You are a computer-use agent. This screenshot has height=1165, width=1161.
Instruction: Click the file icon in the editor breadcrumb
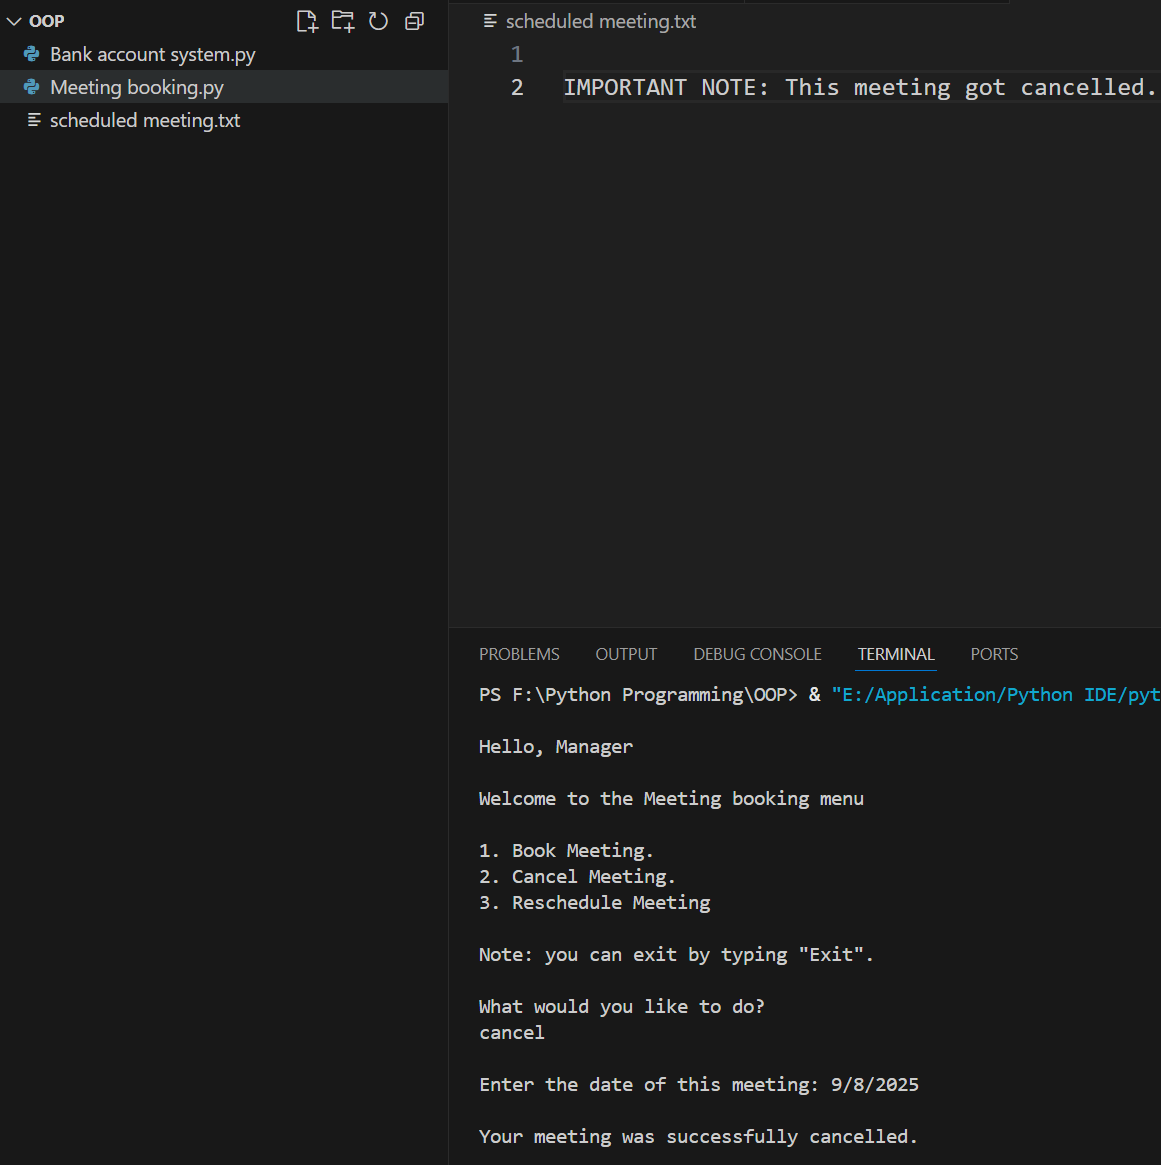tap(490, 21)
